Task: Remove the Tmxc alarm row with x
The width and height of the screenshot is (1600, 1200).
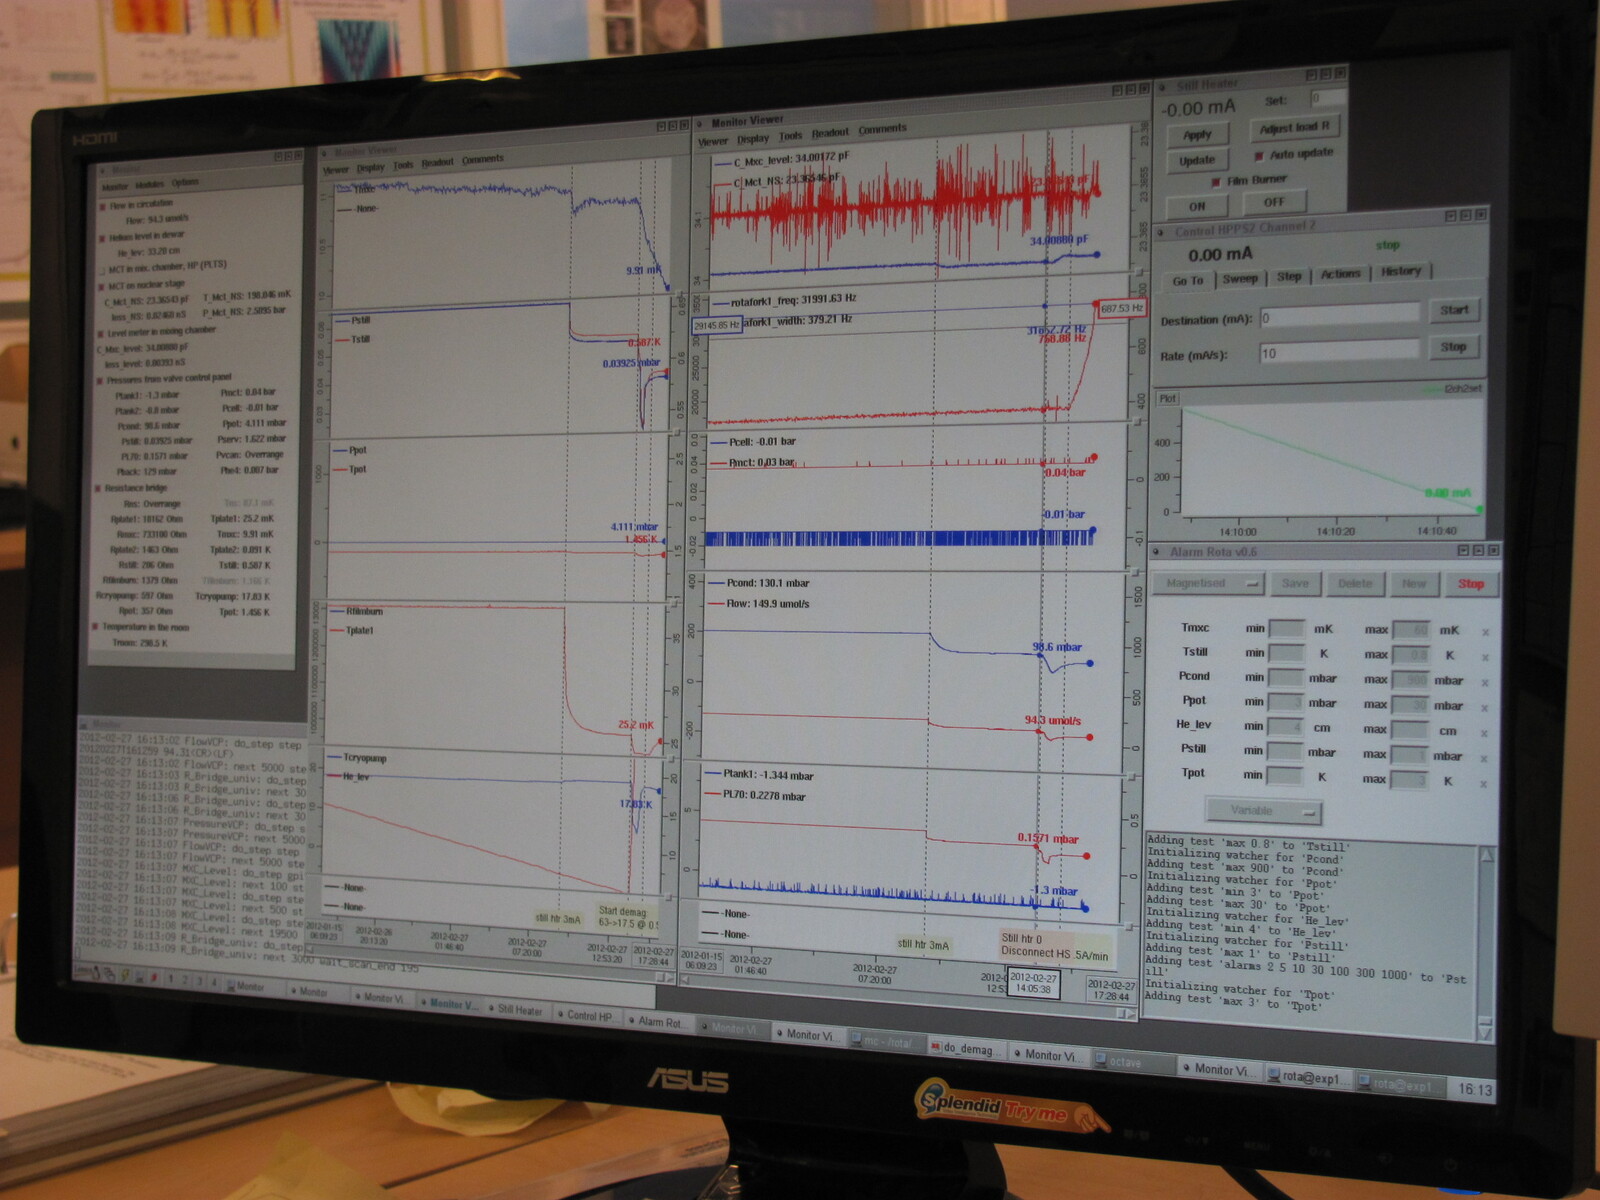Action: point(1485,632)
